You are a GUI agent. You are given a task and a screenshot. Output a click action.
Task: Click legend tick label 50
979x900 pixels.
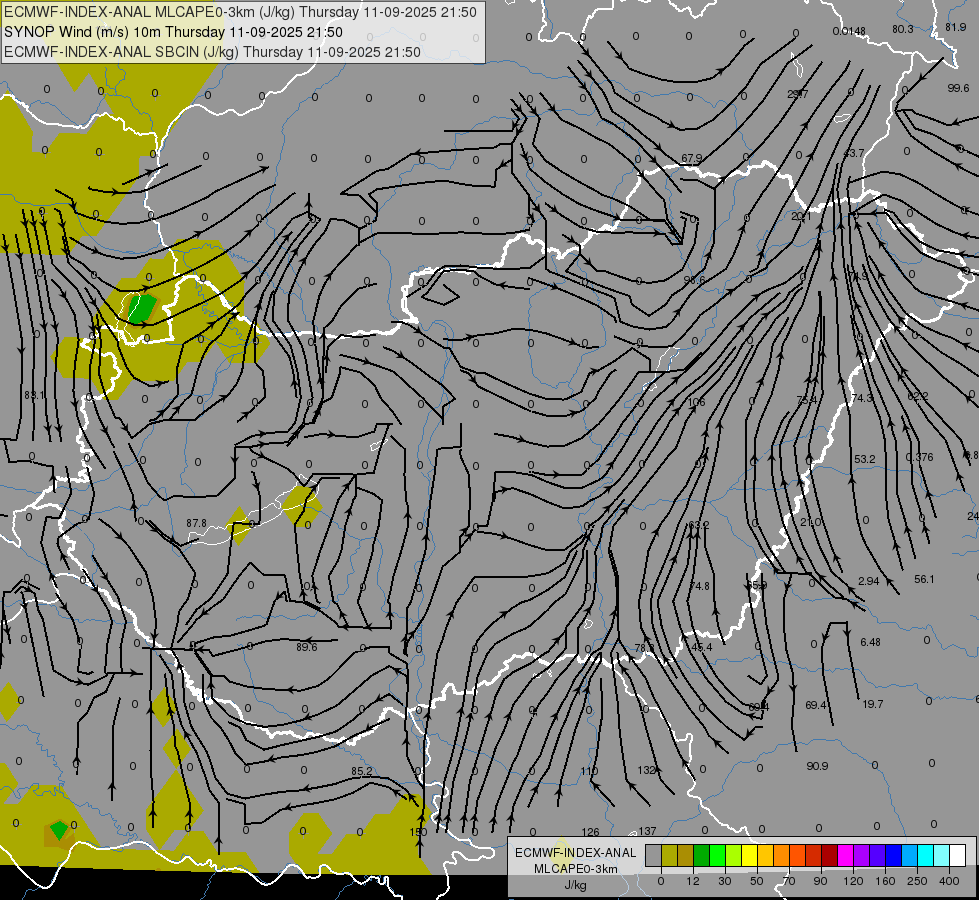click(757, 881)
